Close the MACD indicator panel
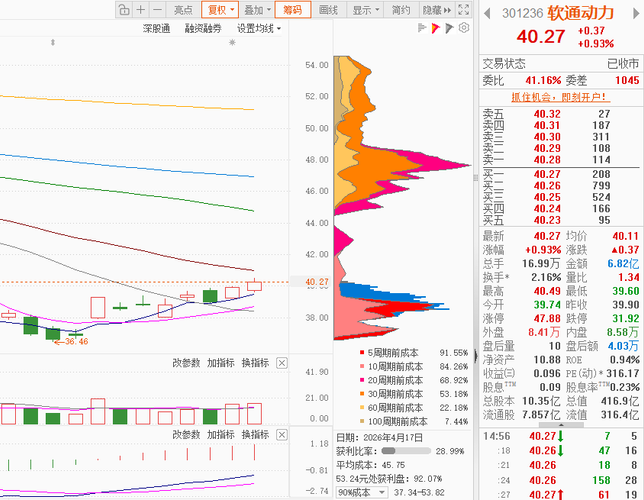Viewport: 644px width, 500px height. pyautogui.click(x=282, y=435)
